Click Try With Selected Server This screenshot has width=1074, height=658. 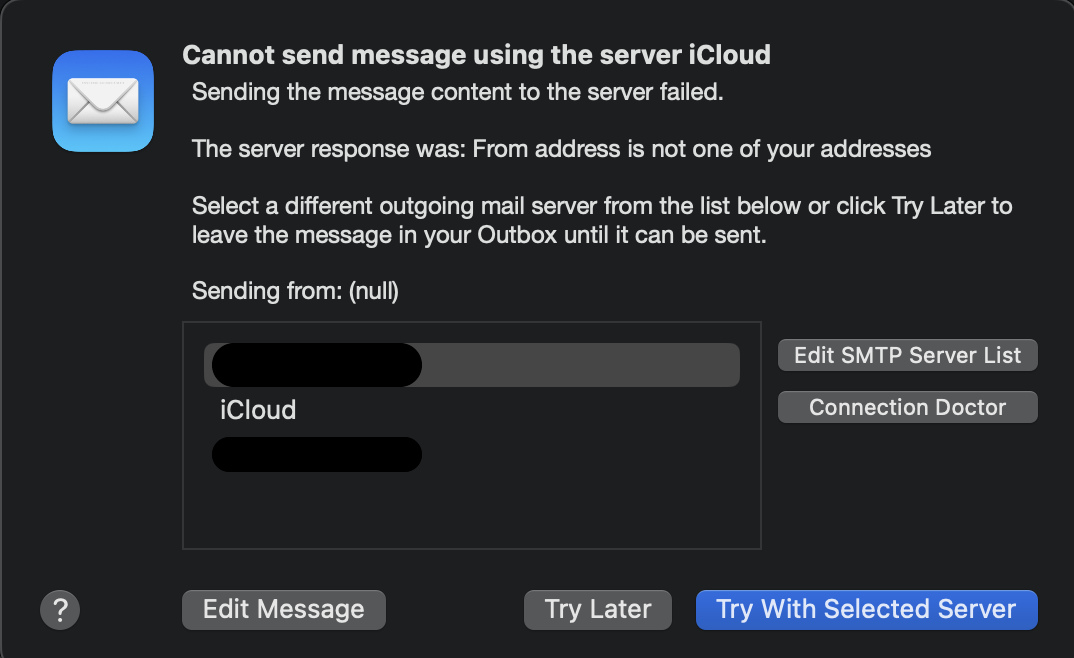pyautogui.click(x=866, y=609)
